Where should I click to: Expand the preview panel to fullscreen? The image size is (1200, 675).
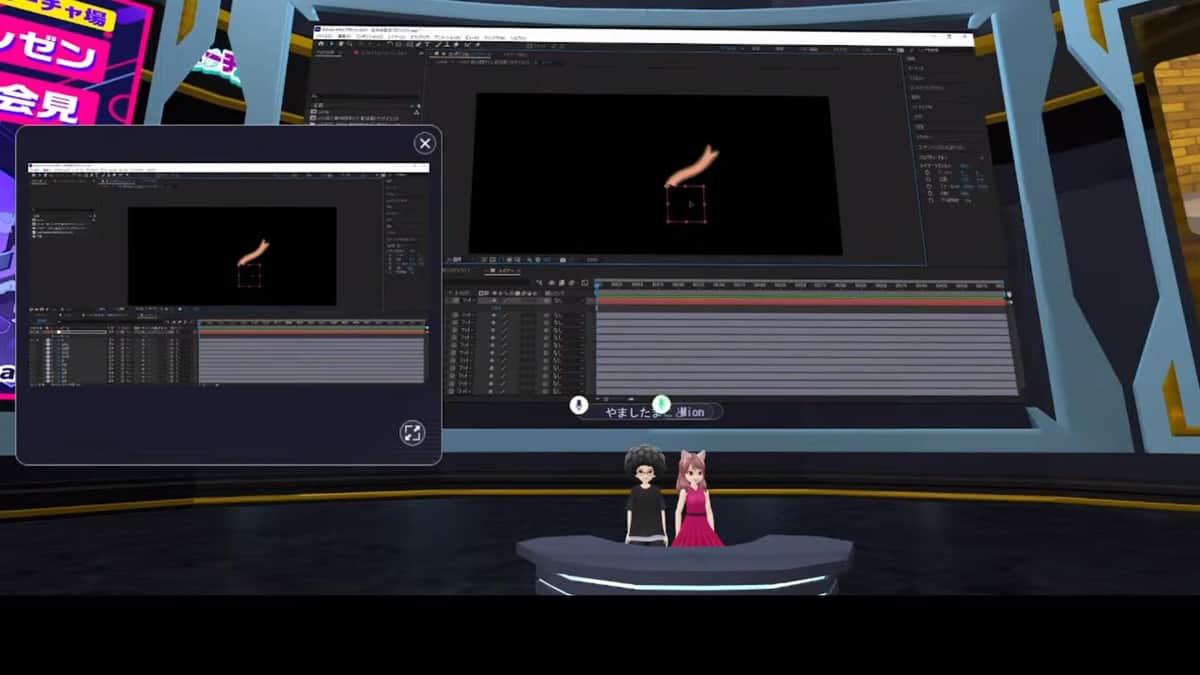click(412, 433)
